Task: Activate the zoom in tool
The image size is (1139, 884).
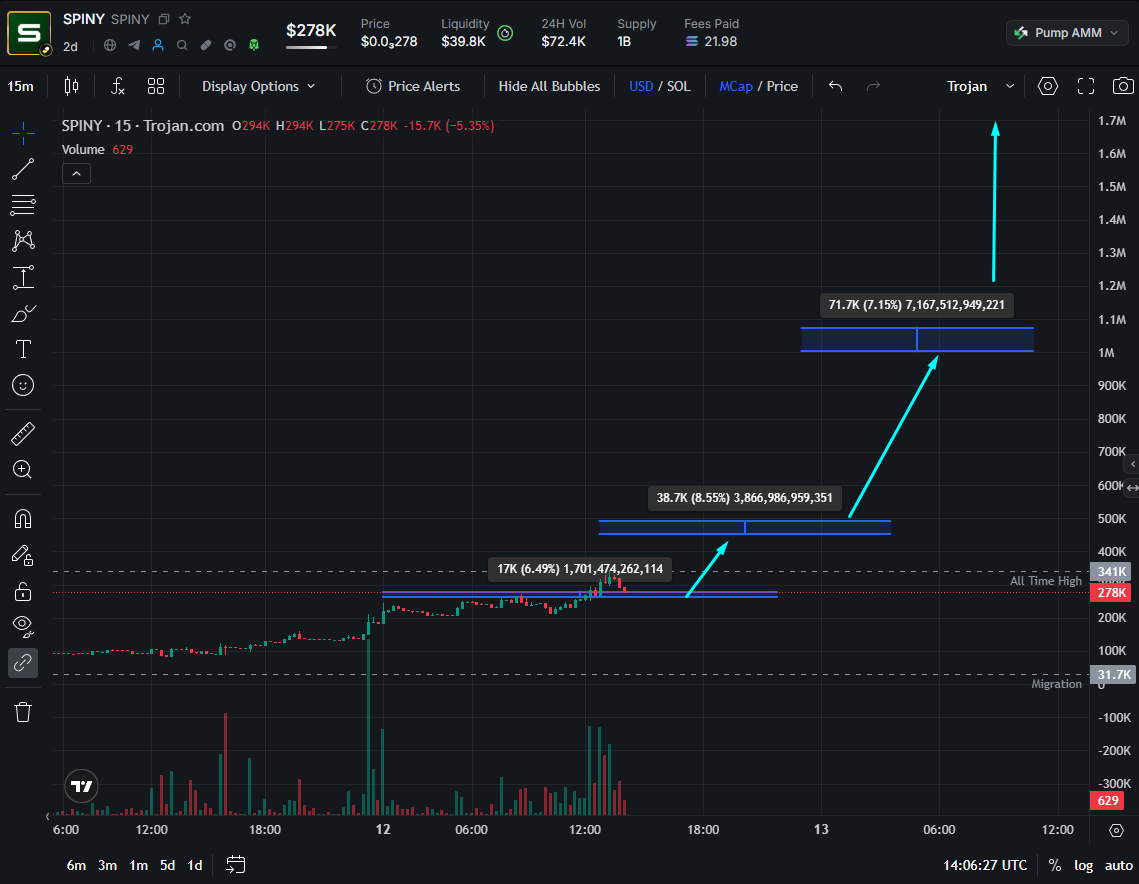Action: (23, 469)
